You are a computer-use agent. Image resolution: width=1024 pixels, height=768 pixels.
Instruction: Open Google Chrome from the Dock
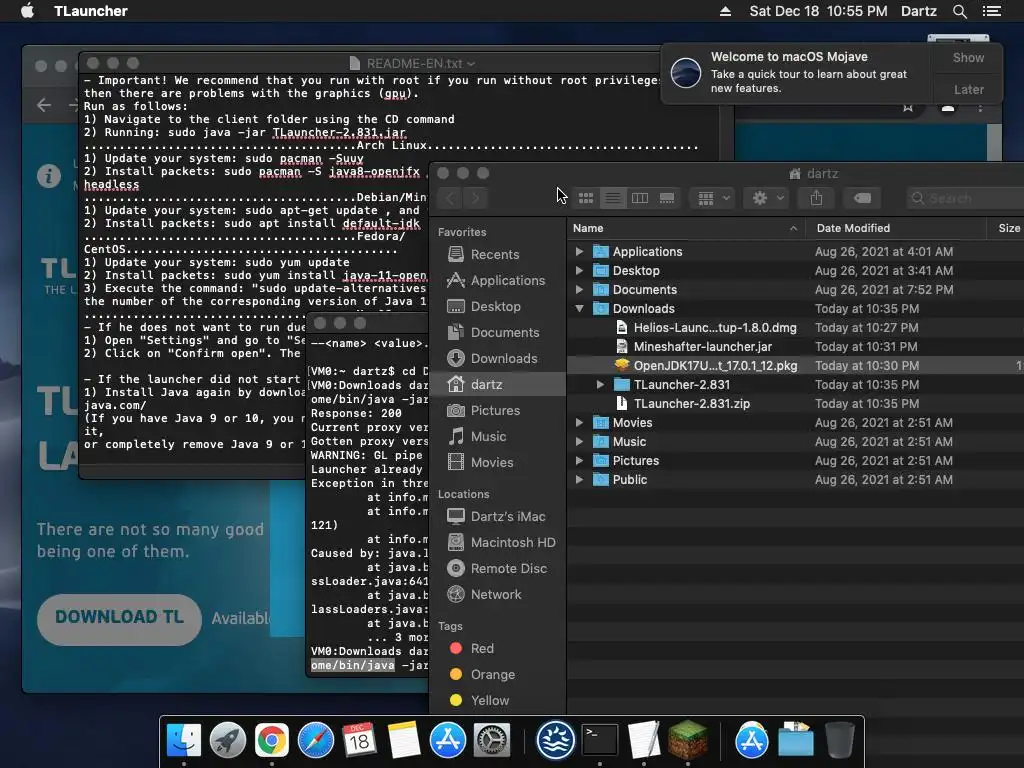(x=272, y=740)
